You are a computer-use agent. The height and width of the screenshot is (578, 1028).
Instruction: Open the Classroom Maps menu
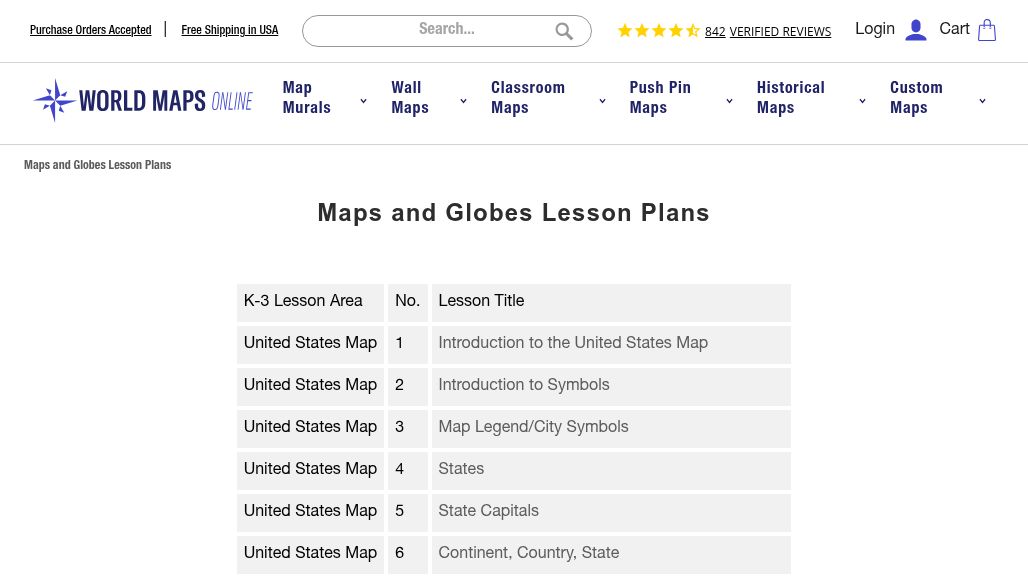pos(528,98)
